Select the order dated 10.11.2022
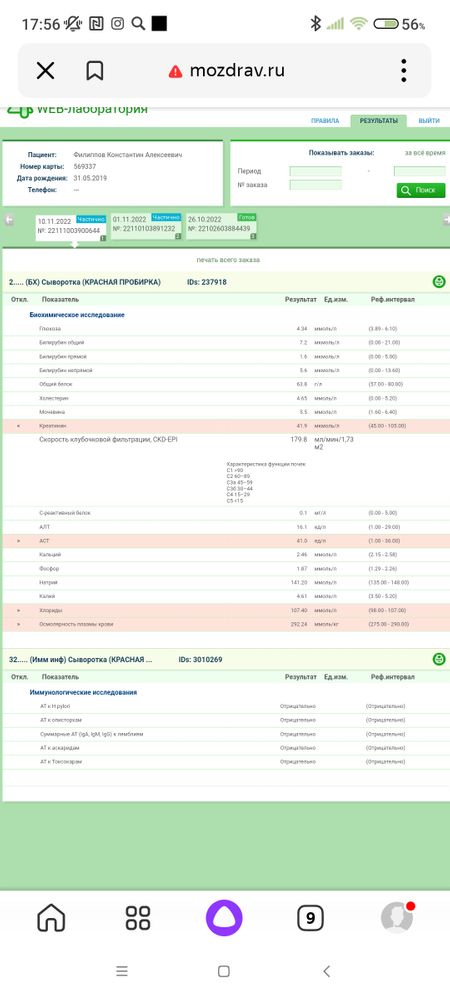The width and height of the screenshot is (450, 1000). tap(72, 227)
